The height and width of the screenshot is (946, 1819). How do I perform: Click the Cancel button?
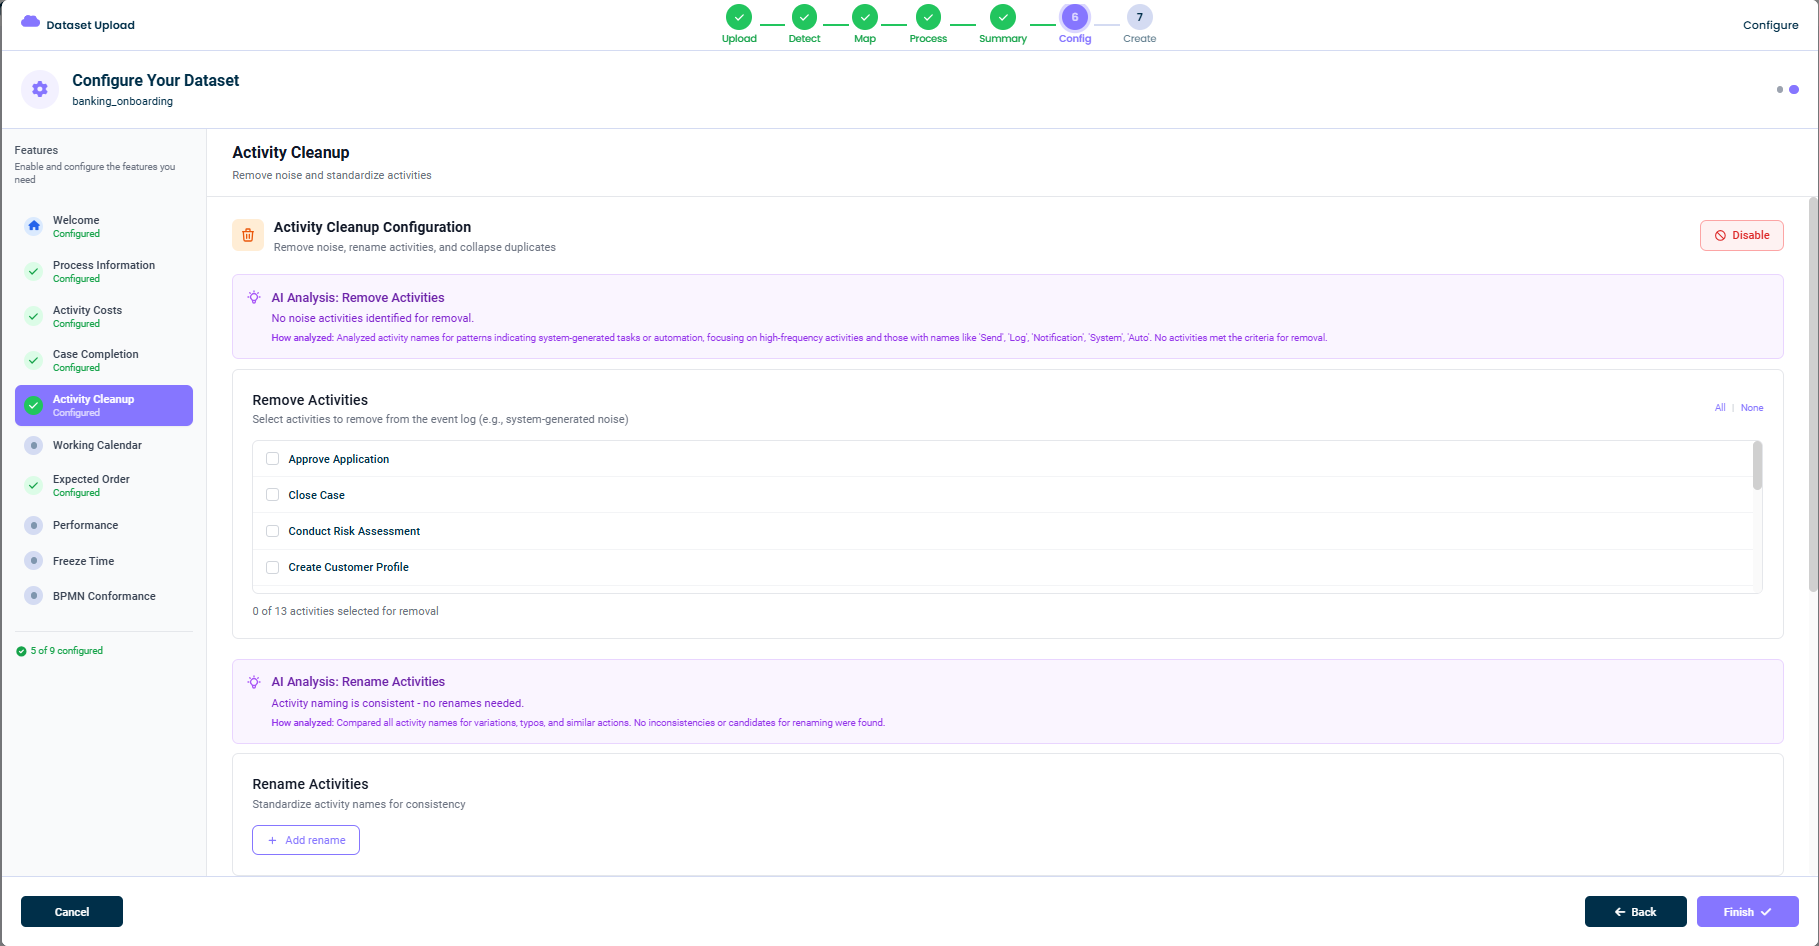click(x=72, y=912)
